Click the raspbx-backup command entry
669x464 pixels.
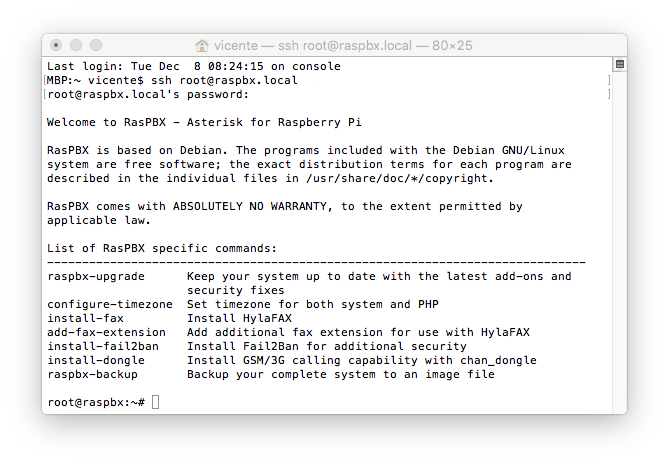[x=93, y=374]
